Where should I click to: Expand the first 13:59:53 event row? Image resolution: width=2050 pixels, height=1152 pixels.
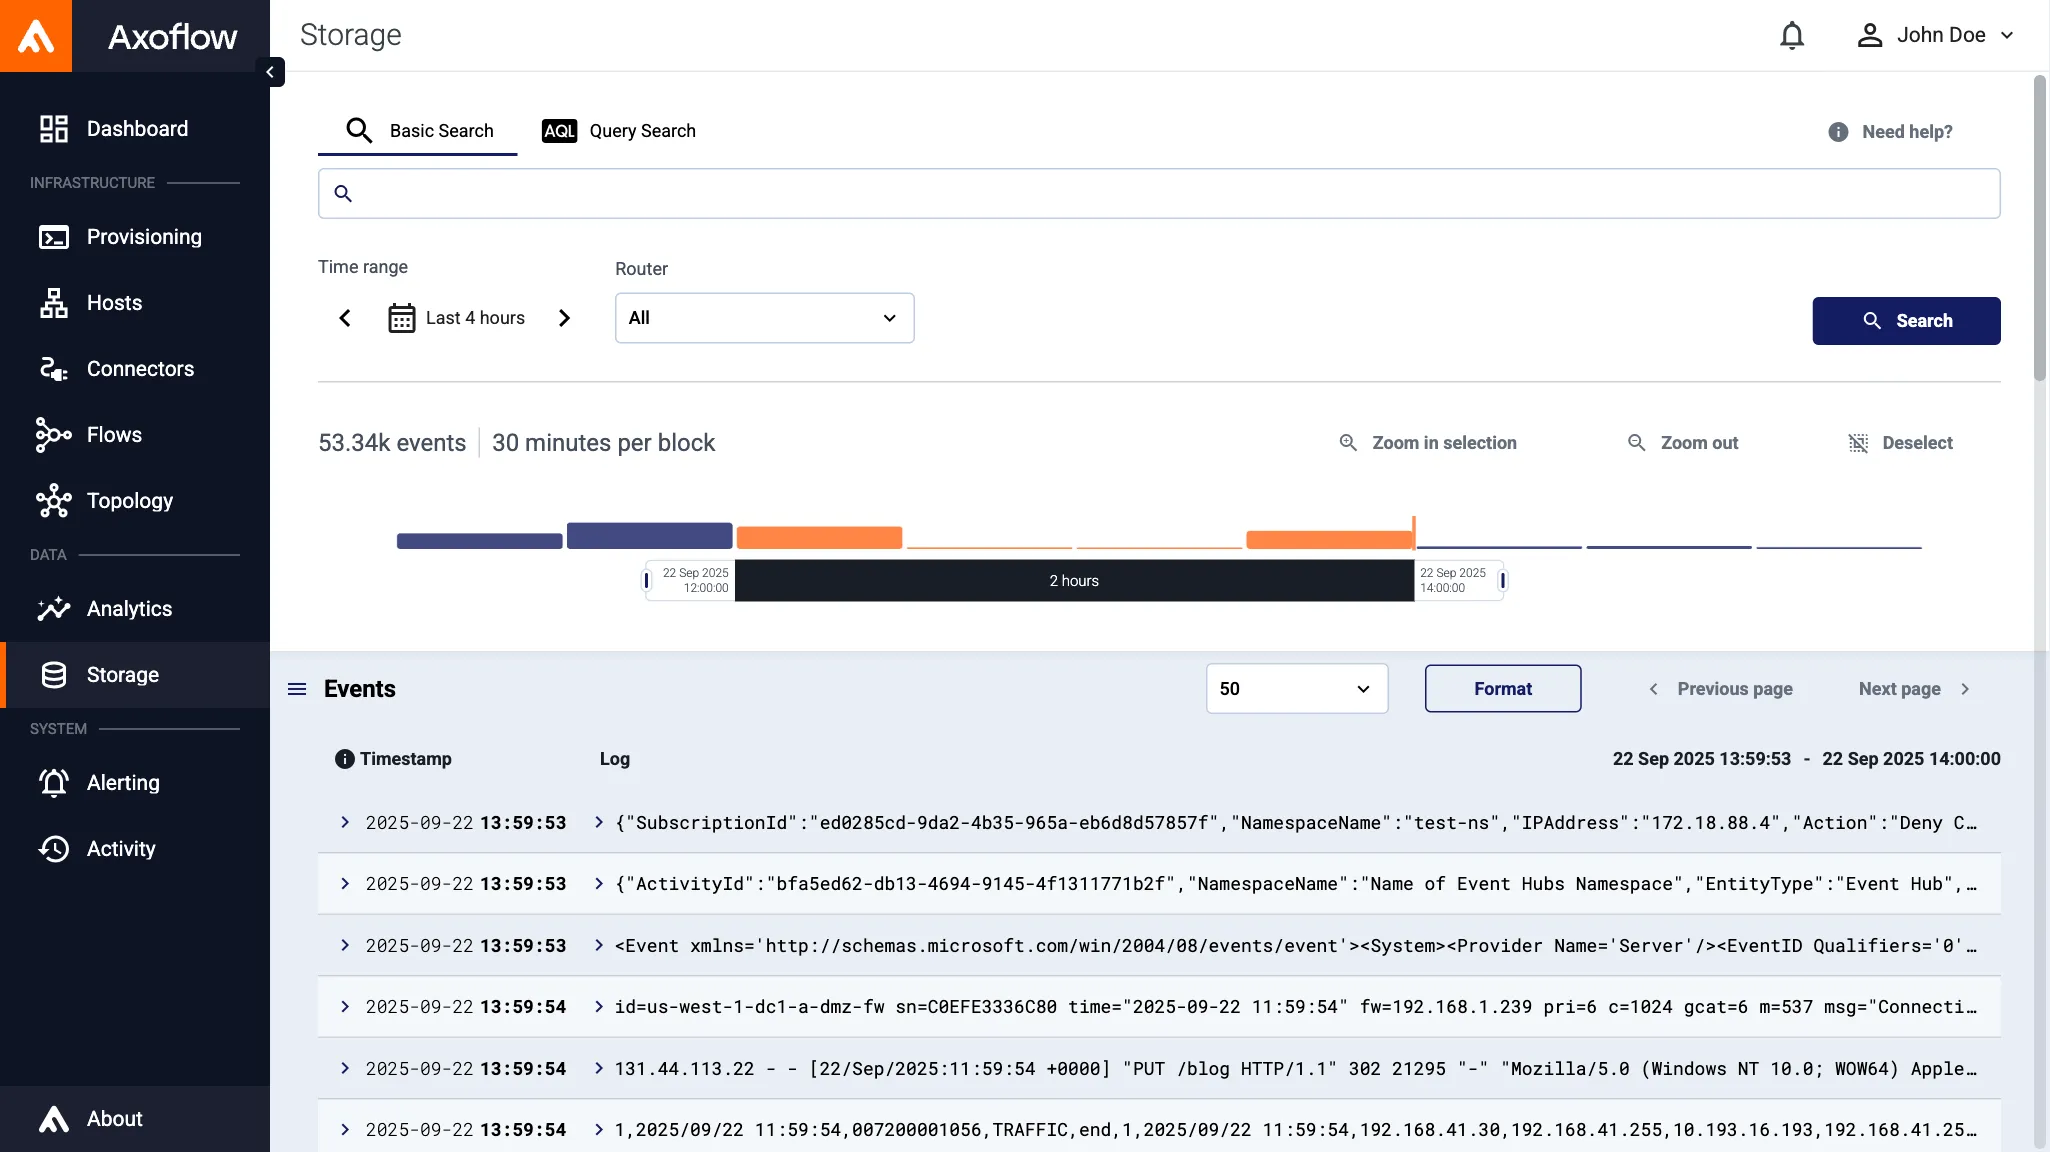345,822
